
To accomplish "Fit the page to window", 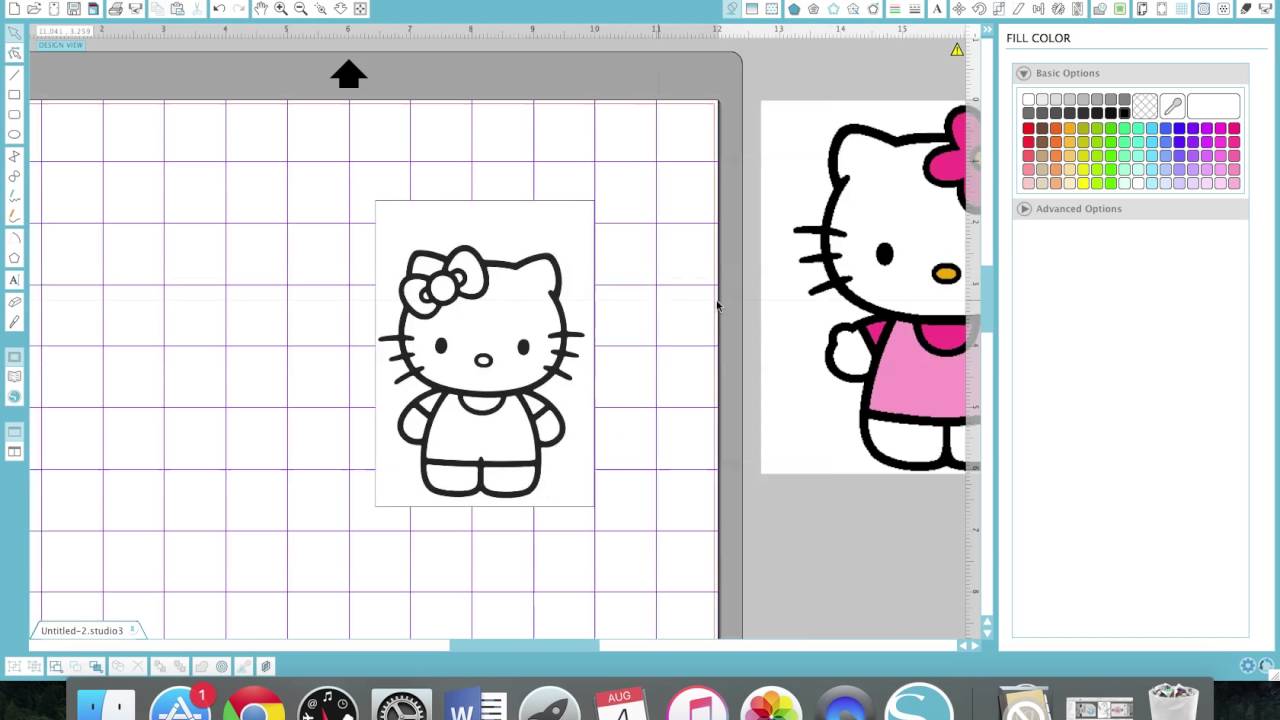I will 360,9.
